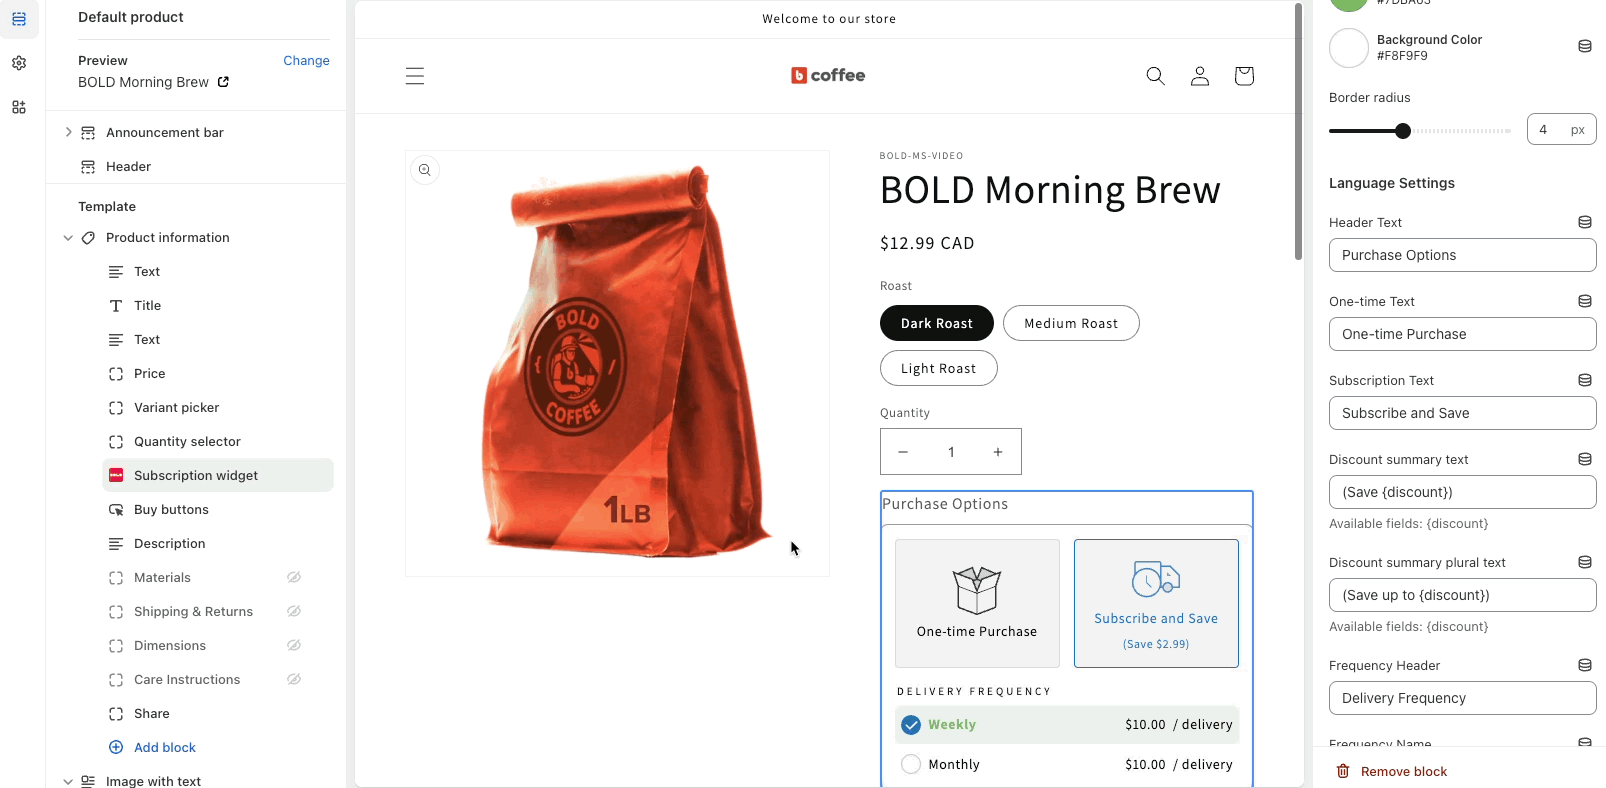This screenshot has width=1606, height=788.
Task: Expand the Announcement bar section
Action: coord(68,132)
